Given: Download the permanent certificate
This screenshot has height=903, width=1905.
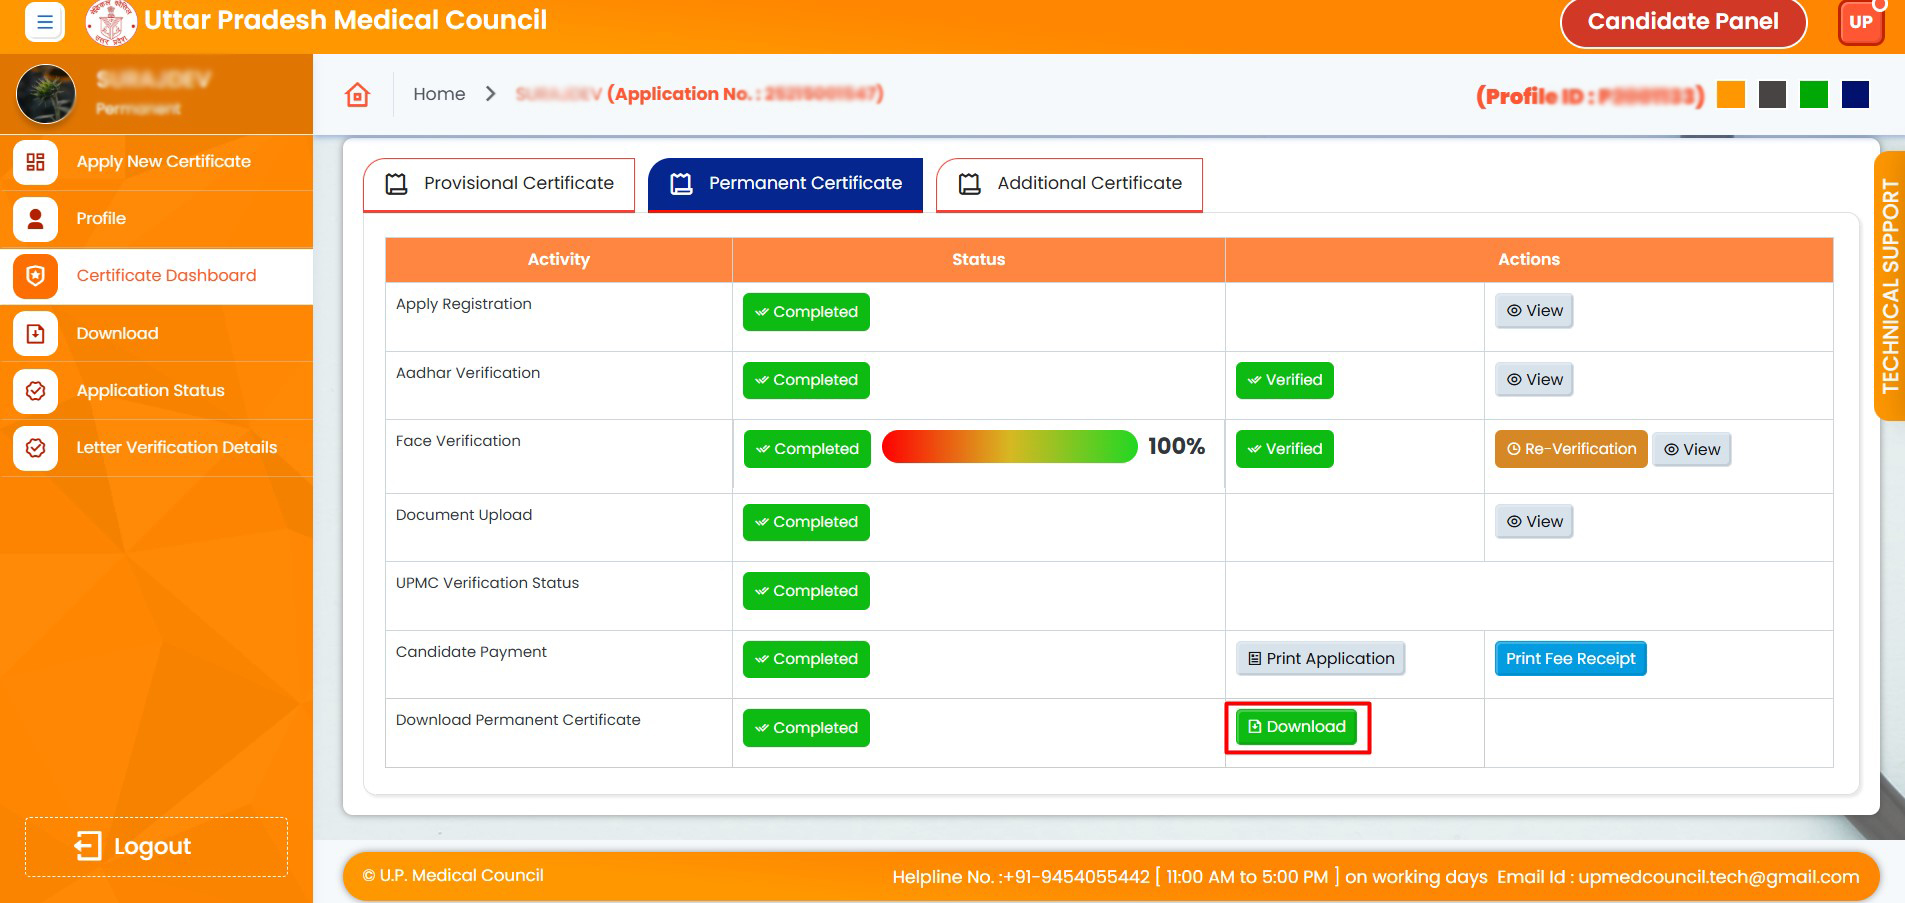Looking at the screenshot, I should (1296, 727).
